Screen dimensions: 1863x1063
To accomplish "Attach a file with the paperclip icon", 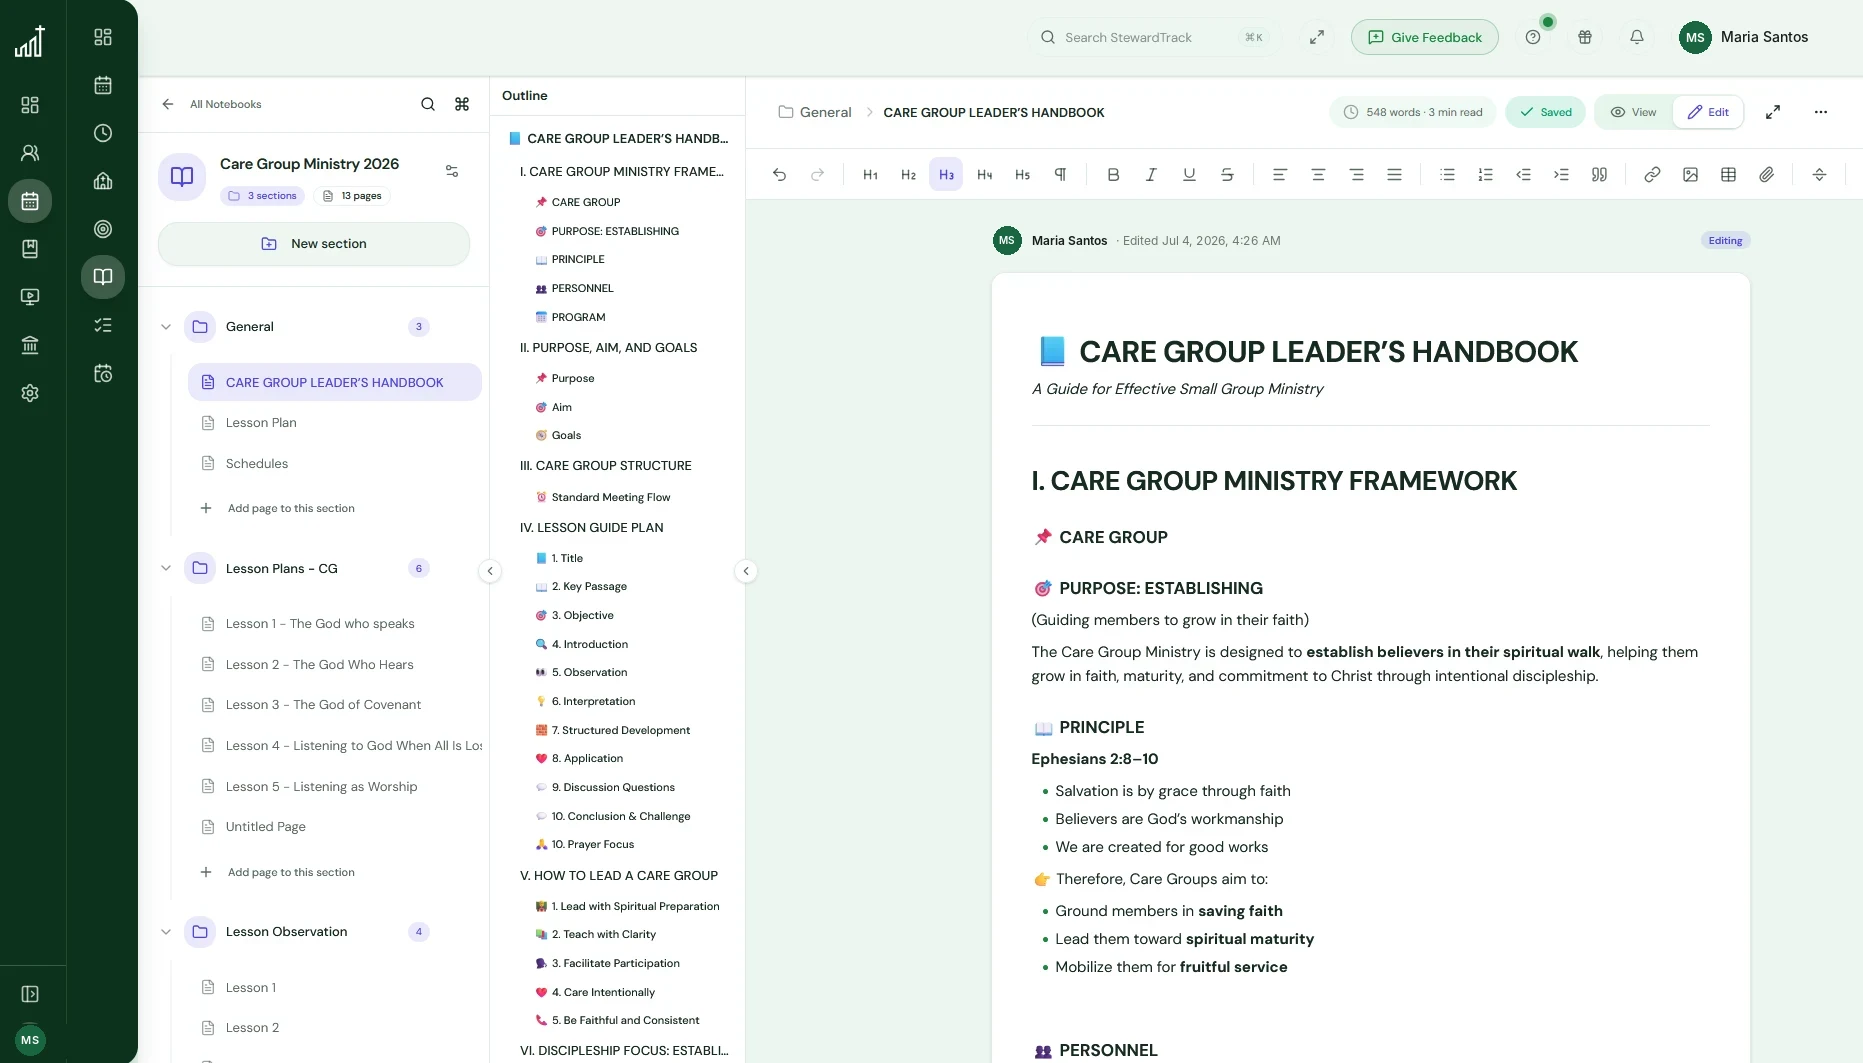I will coord(1767,175).
